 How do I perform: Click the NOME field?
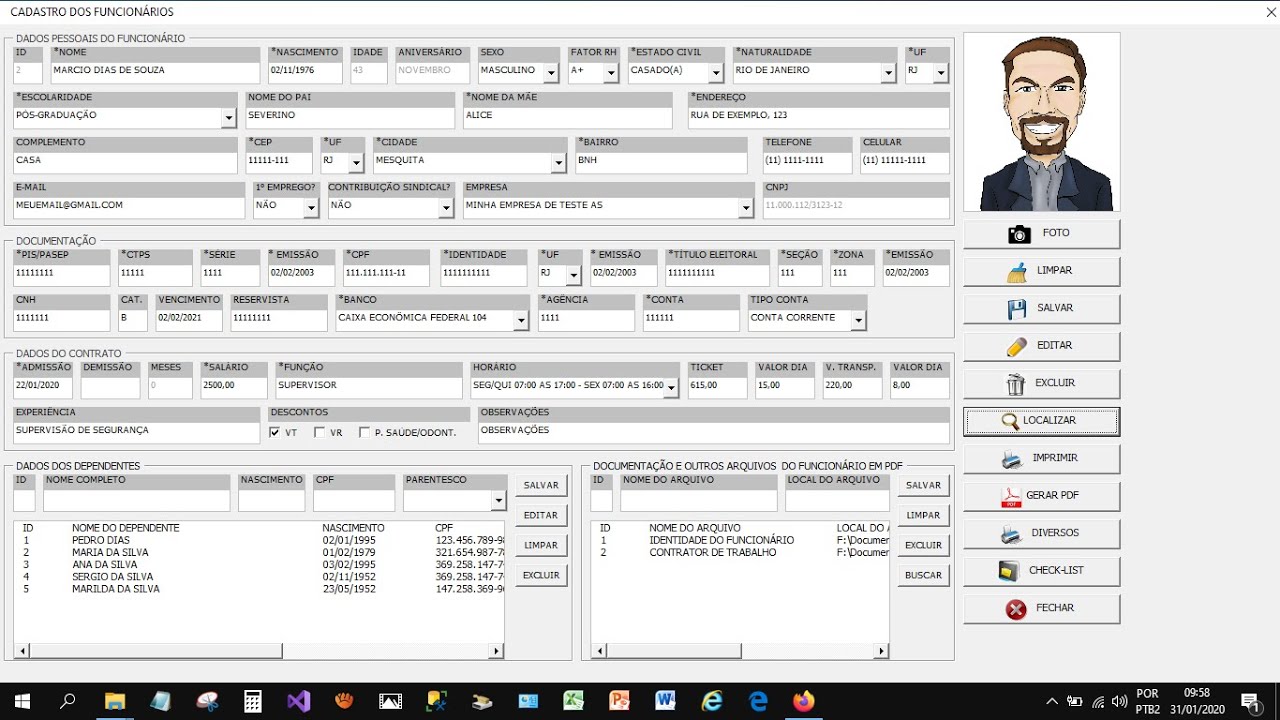tap(155, 71)
